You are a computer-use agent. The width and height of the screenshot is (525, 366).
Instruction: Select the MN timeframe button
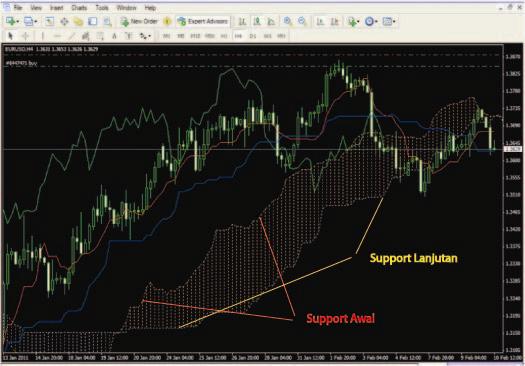282,36
